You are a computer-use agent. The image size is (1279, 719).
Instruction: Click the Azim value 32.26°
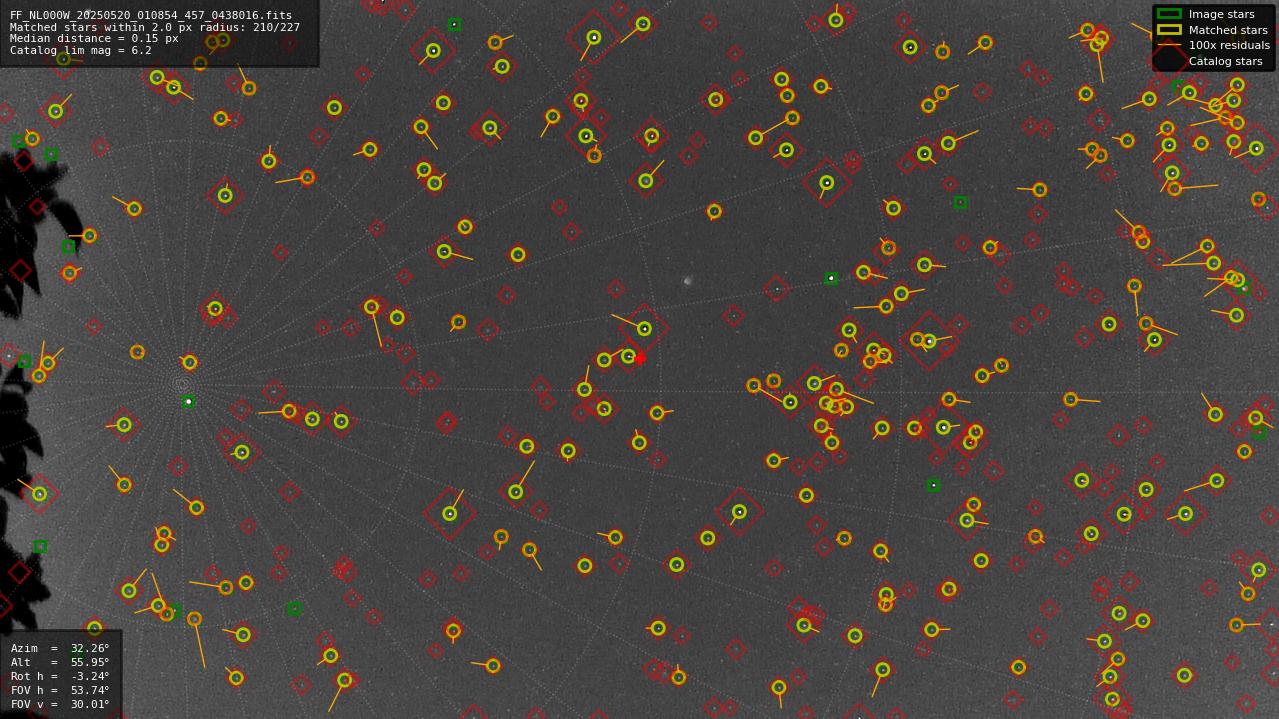click(x=89, y=648)
